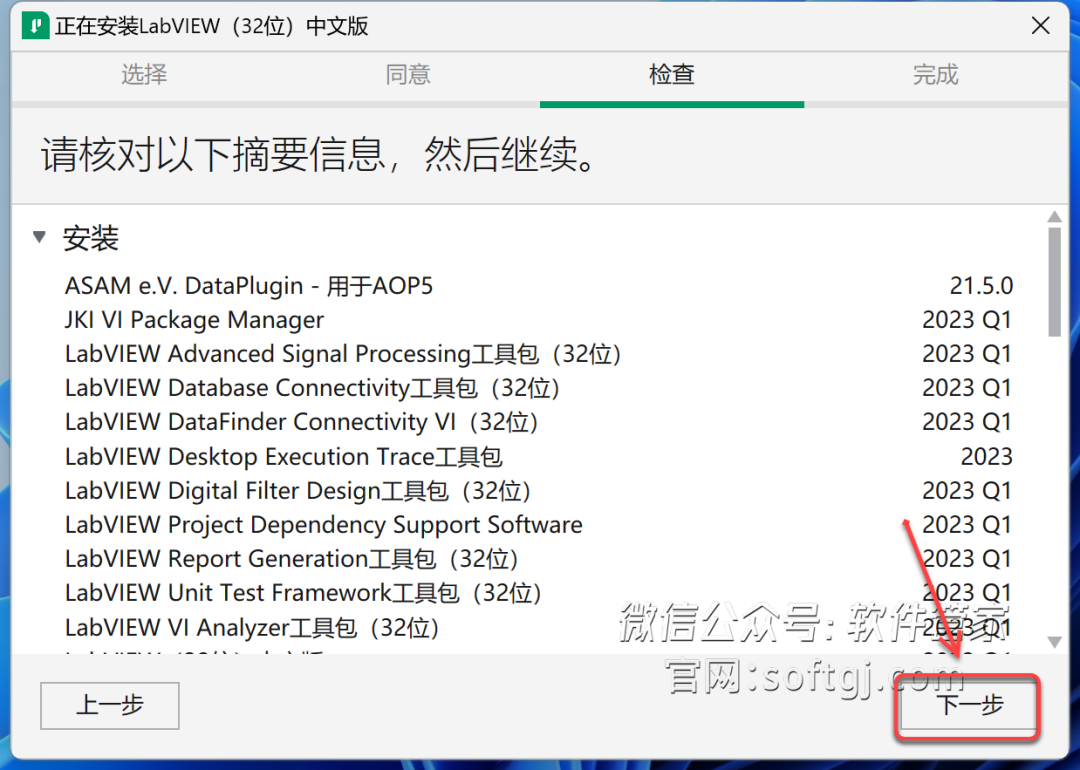The height and width of the screenshot is (770, 1080).
Task: Collapse the 安装 section
Action: point(38,238)
